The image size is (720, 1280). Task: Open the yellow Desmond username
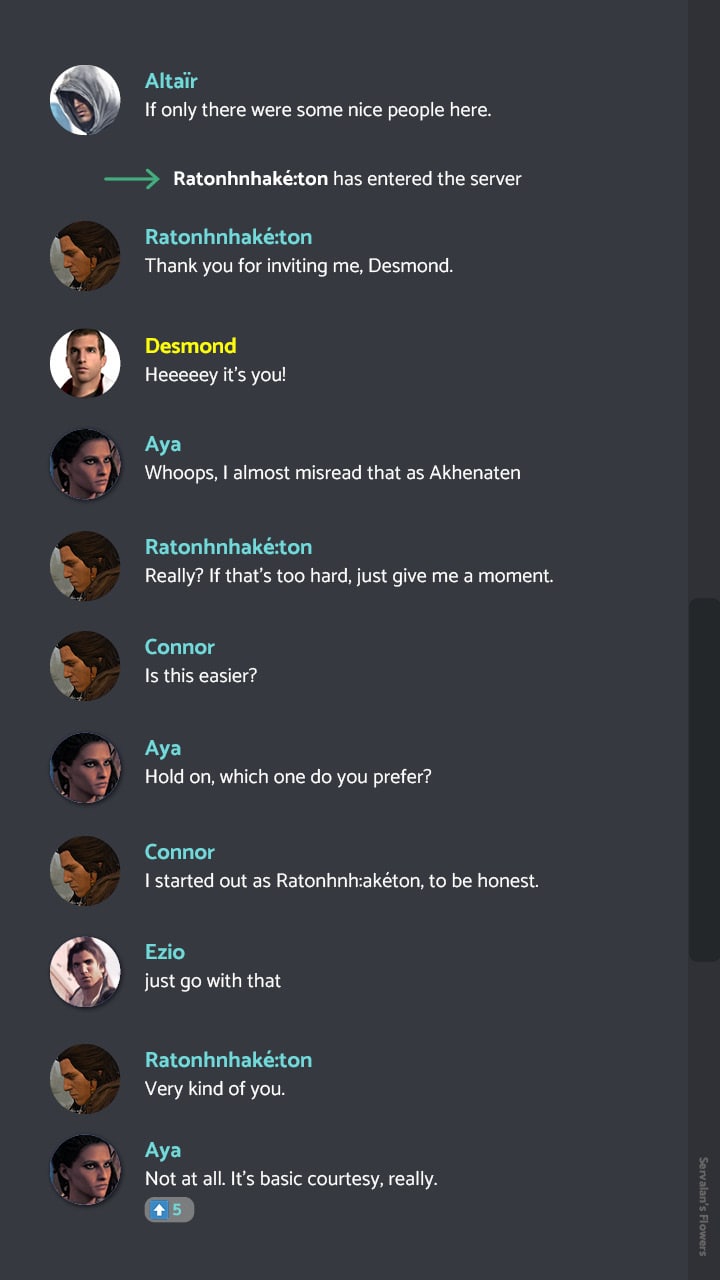tap(191, 346)
